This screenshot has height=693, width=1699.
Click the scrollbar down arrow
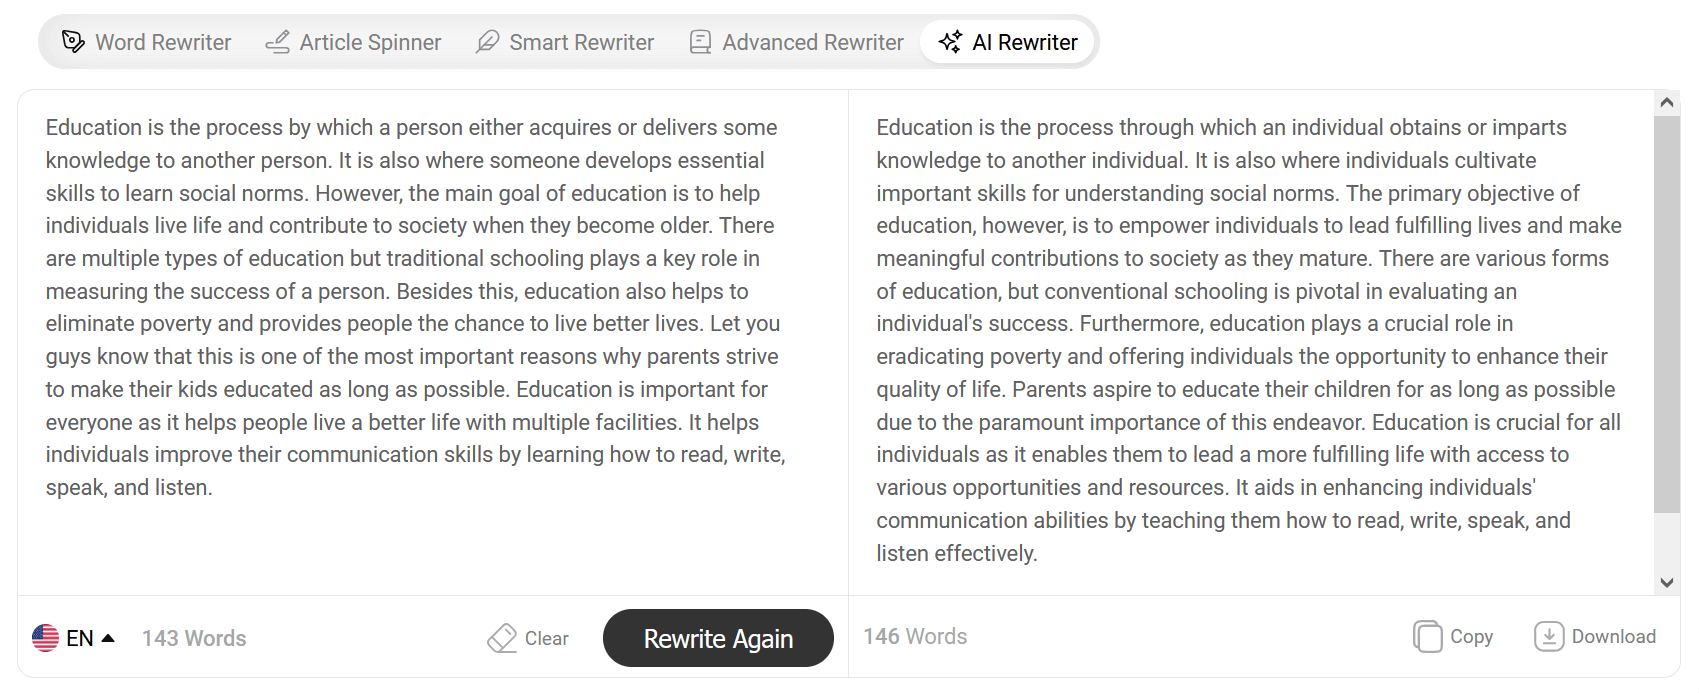[x=1667, y=582]
